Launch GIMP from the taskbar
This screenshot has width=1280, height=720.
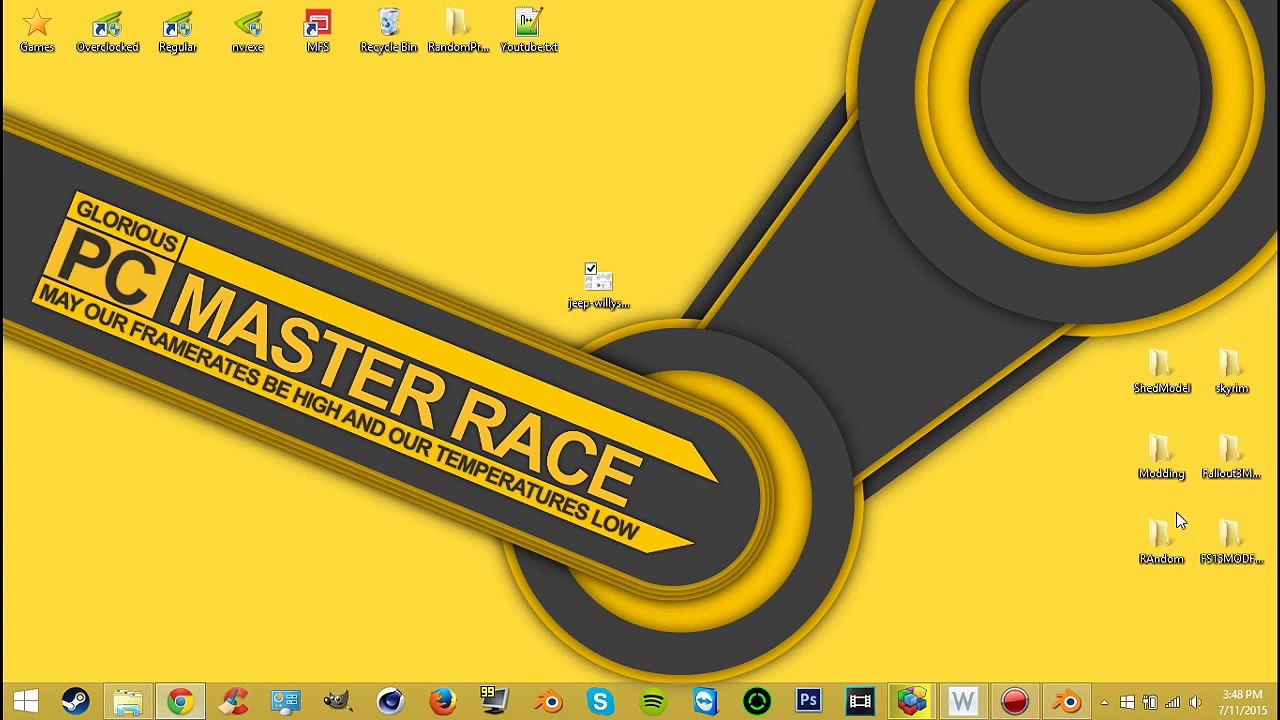point(338,701)
